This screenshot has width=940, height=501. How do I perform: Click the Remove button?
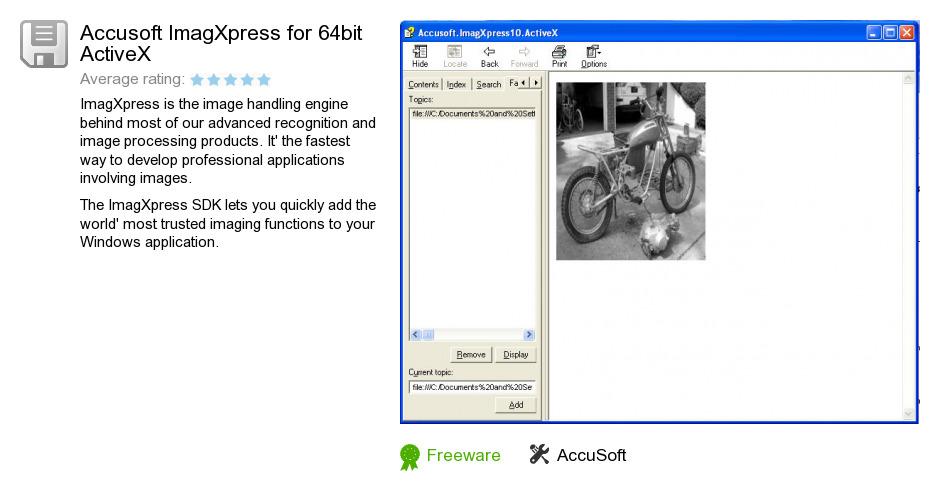pos(471,355)
